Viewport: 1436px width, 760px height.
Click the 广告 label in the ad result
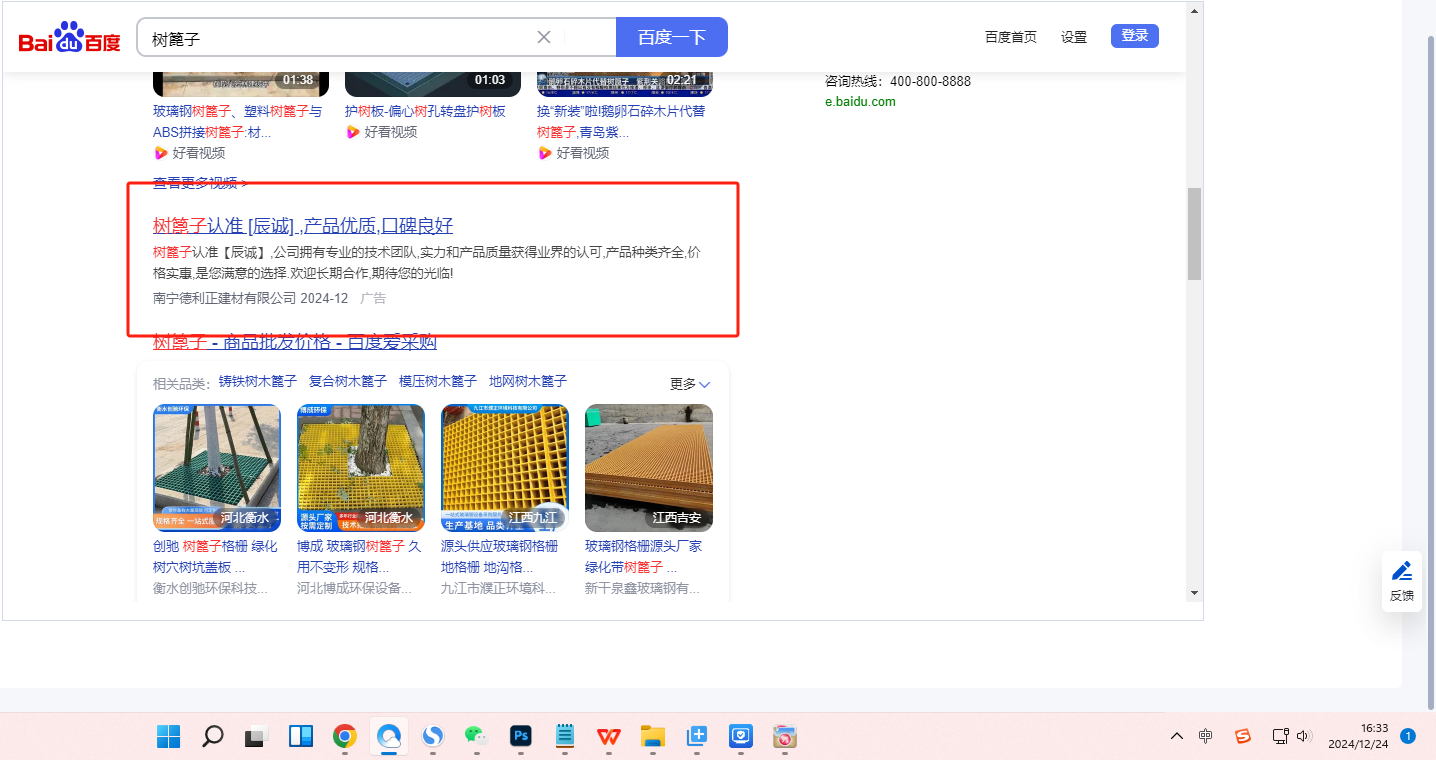(373, 298)
